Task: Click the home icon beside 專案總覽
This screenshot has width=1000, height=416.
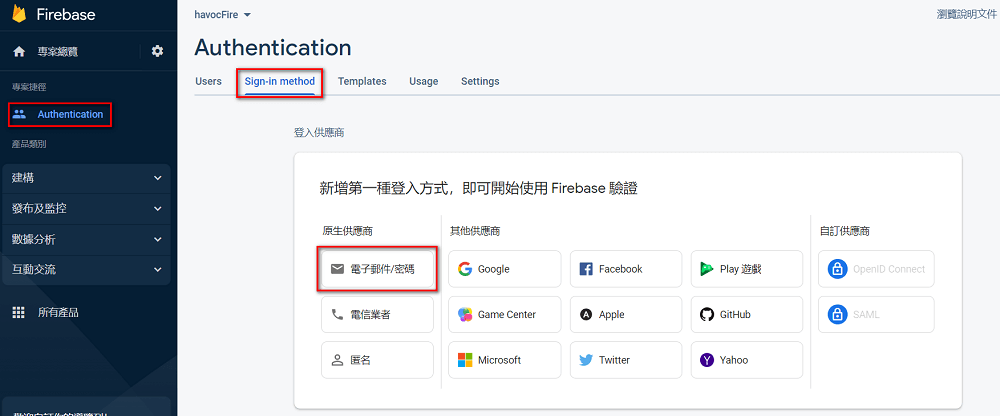Action: tap(19, 52)
